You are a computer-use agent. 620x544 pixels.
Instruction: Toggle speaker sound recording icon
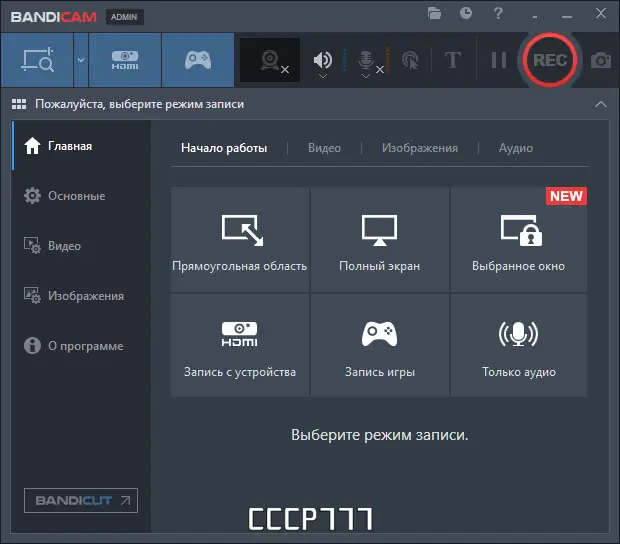pos(323,59)
